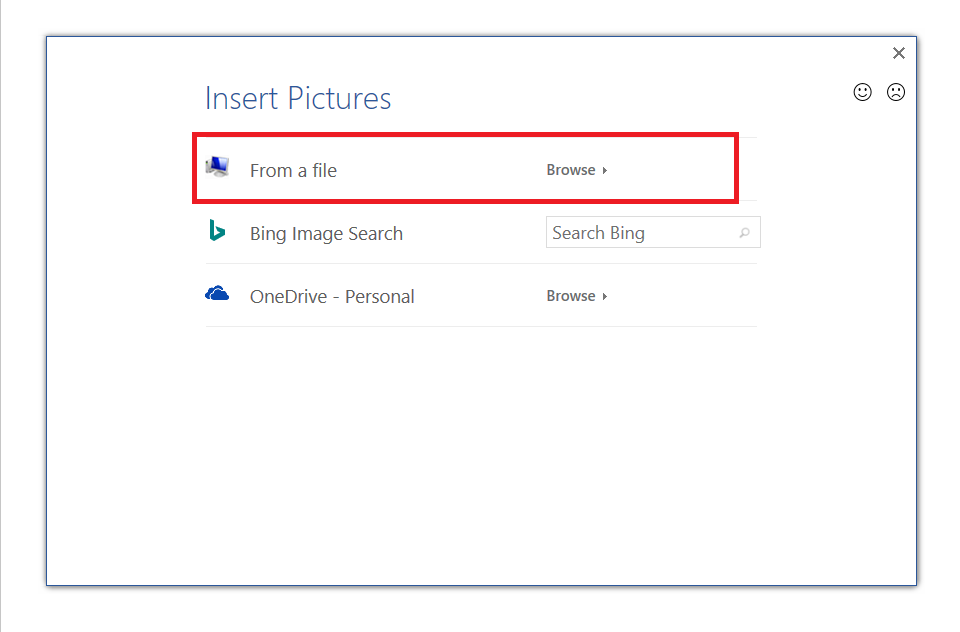The height and width of the screenshot is (632, 960).
Task: Click the gray document area left of dialog
Action: 22,300
